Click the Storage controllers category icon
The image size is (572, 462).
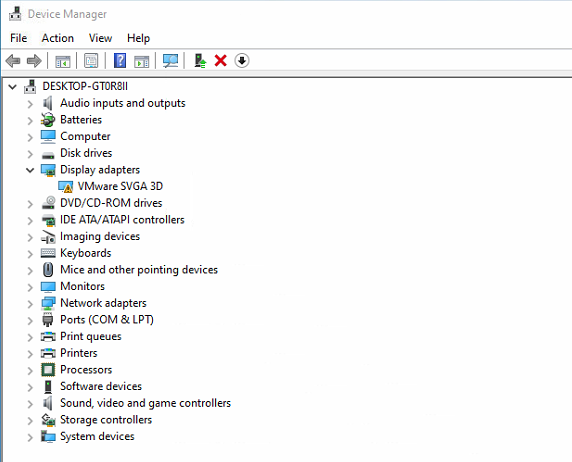coord(48,420)
